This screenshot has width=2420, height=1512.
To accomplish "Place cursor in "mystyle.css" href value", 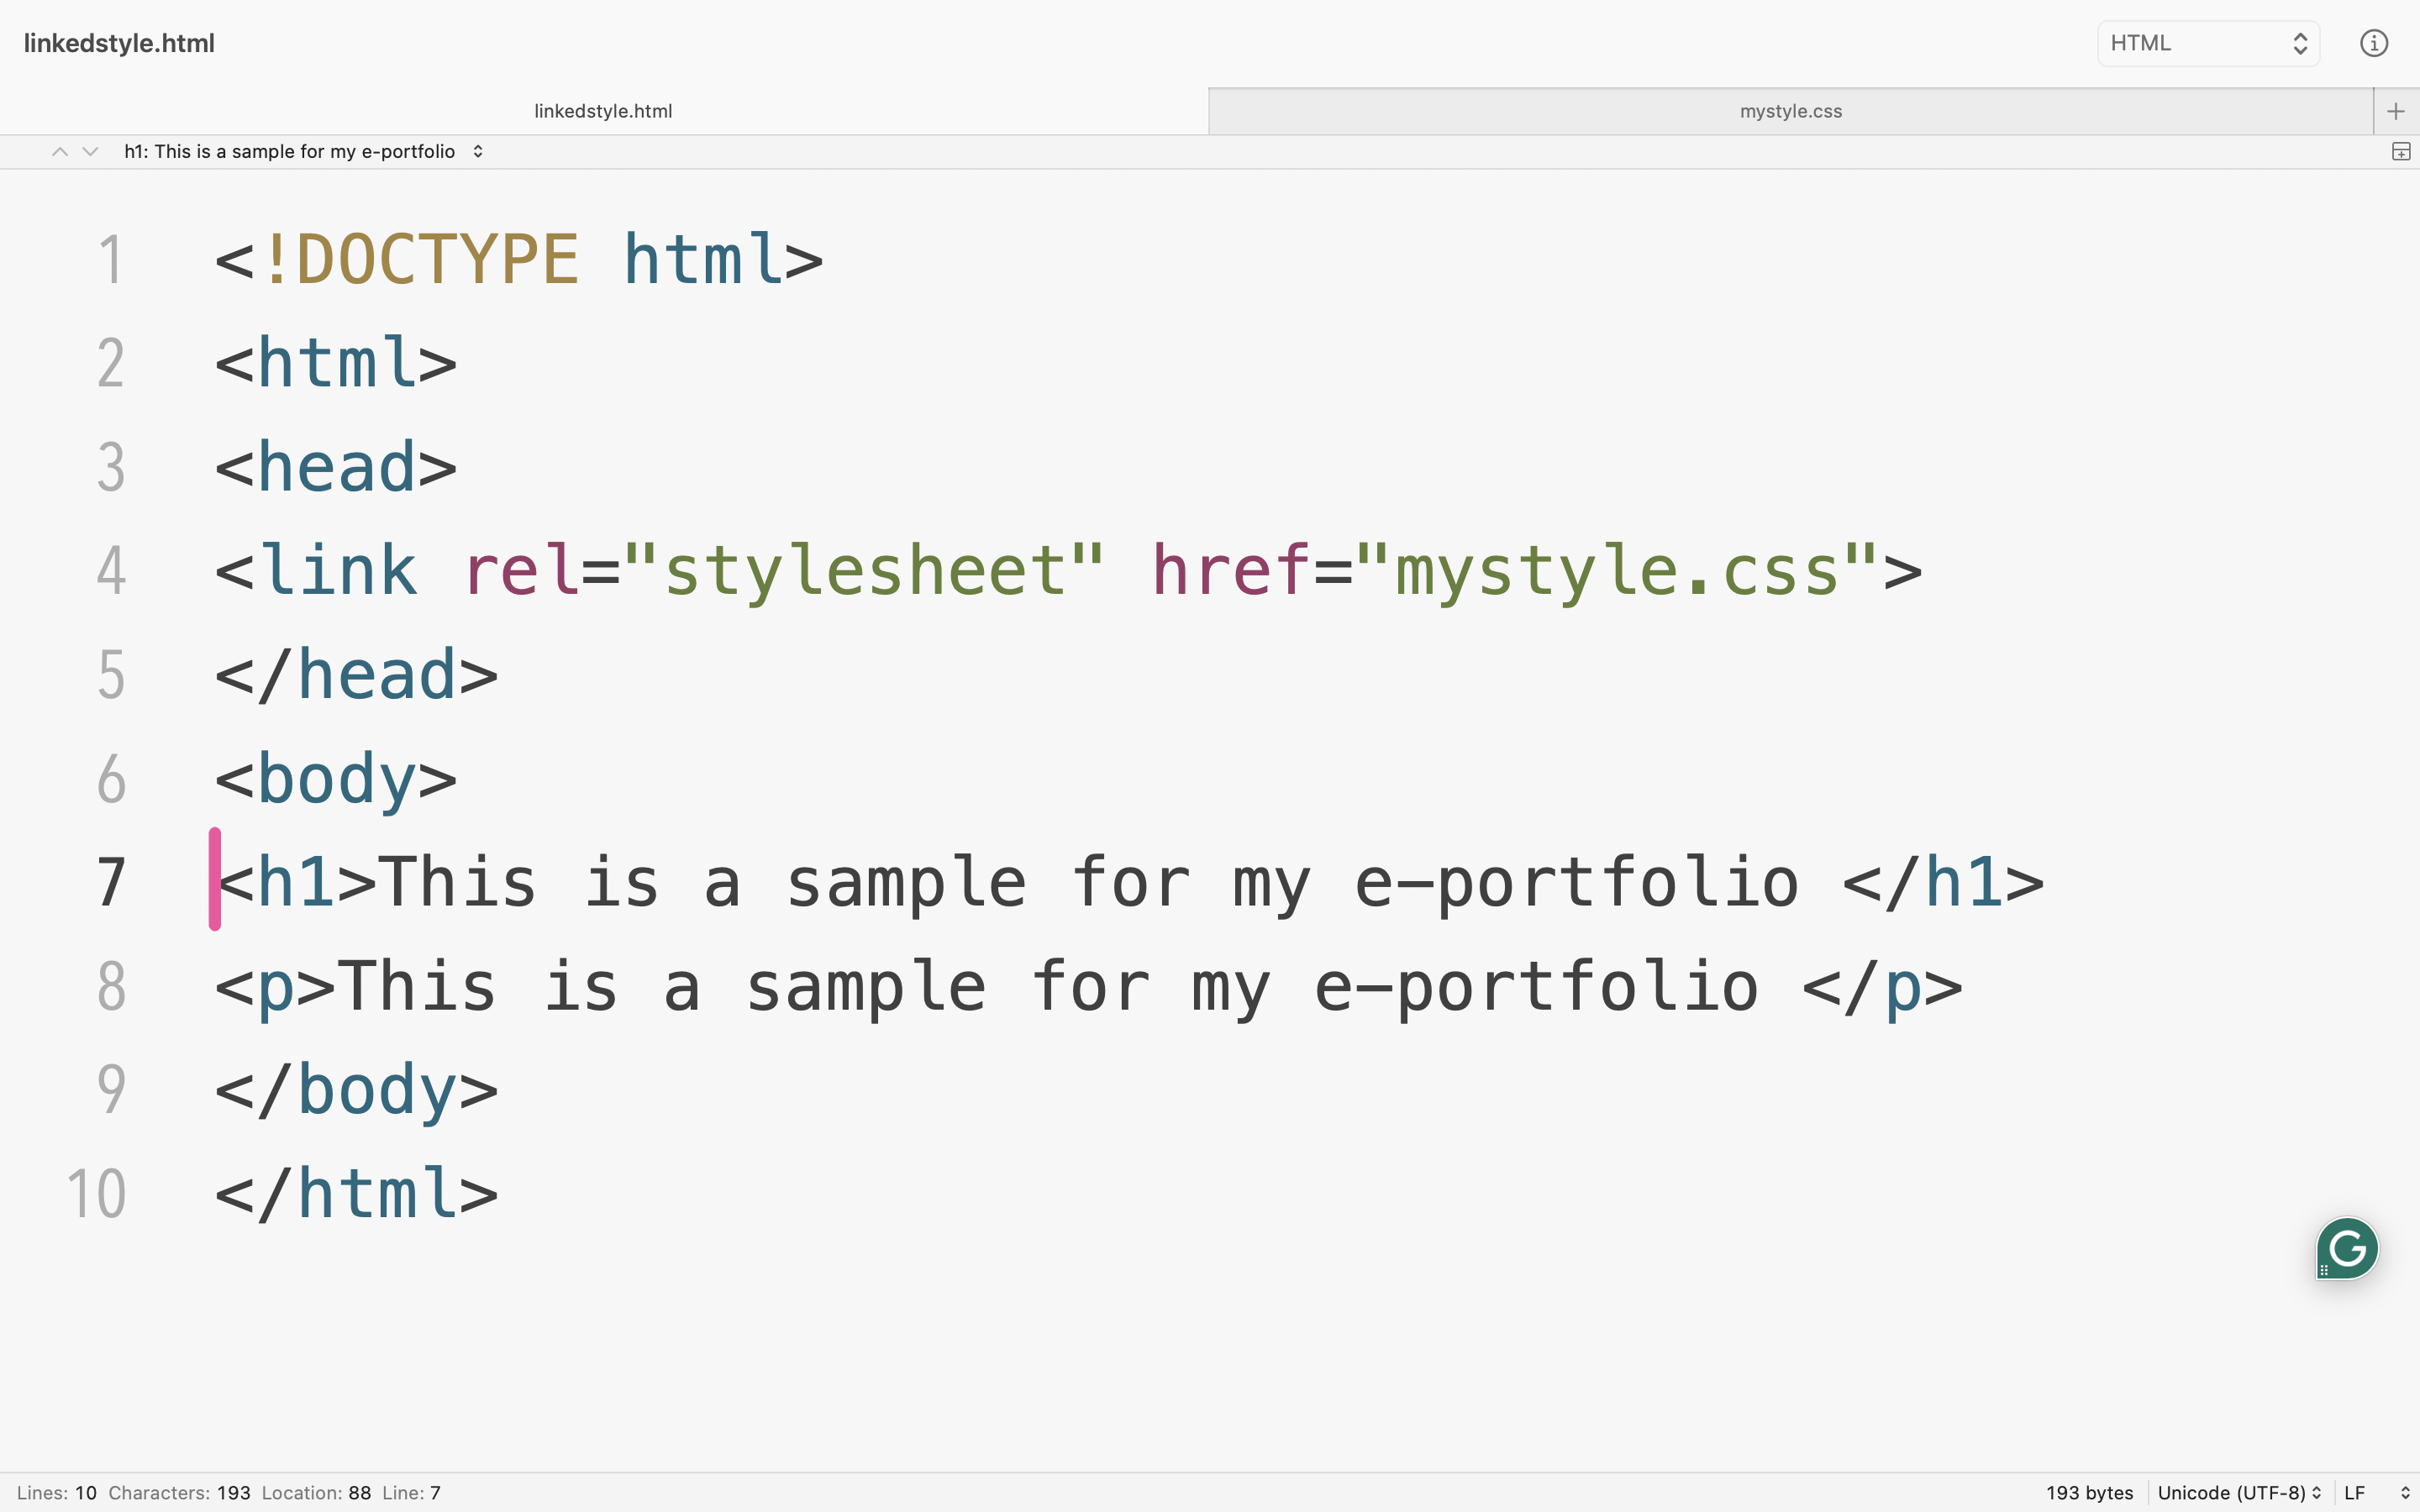I will pyautogui.click(x=1617, y=571).
